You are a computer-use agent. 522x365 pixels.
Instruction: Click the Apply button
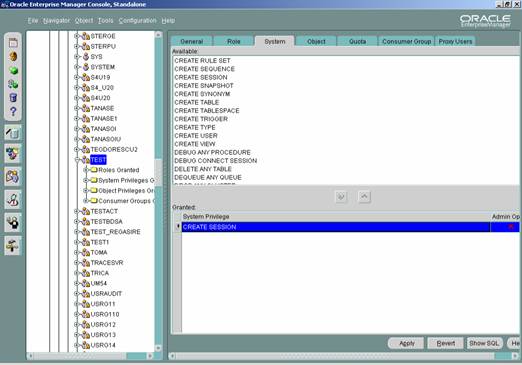(407, 343)
